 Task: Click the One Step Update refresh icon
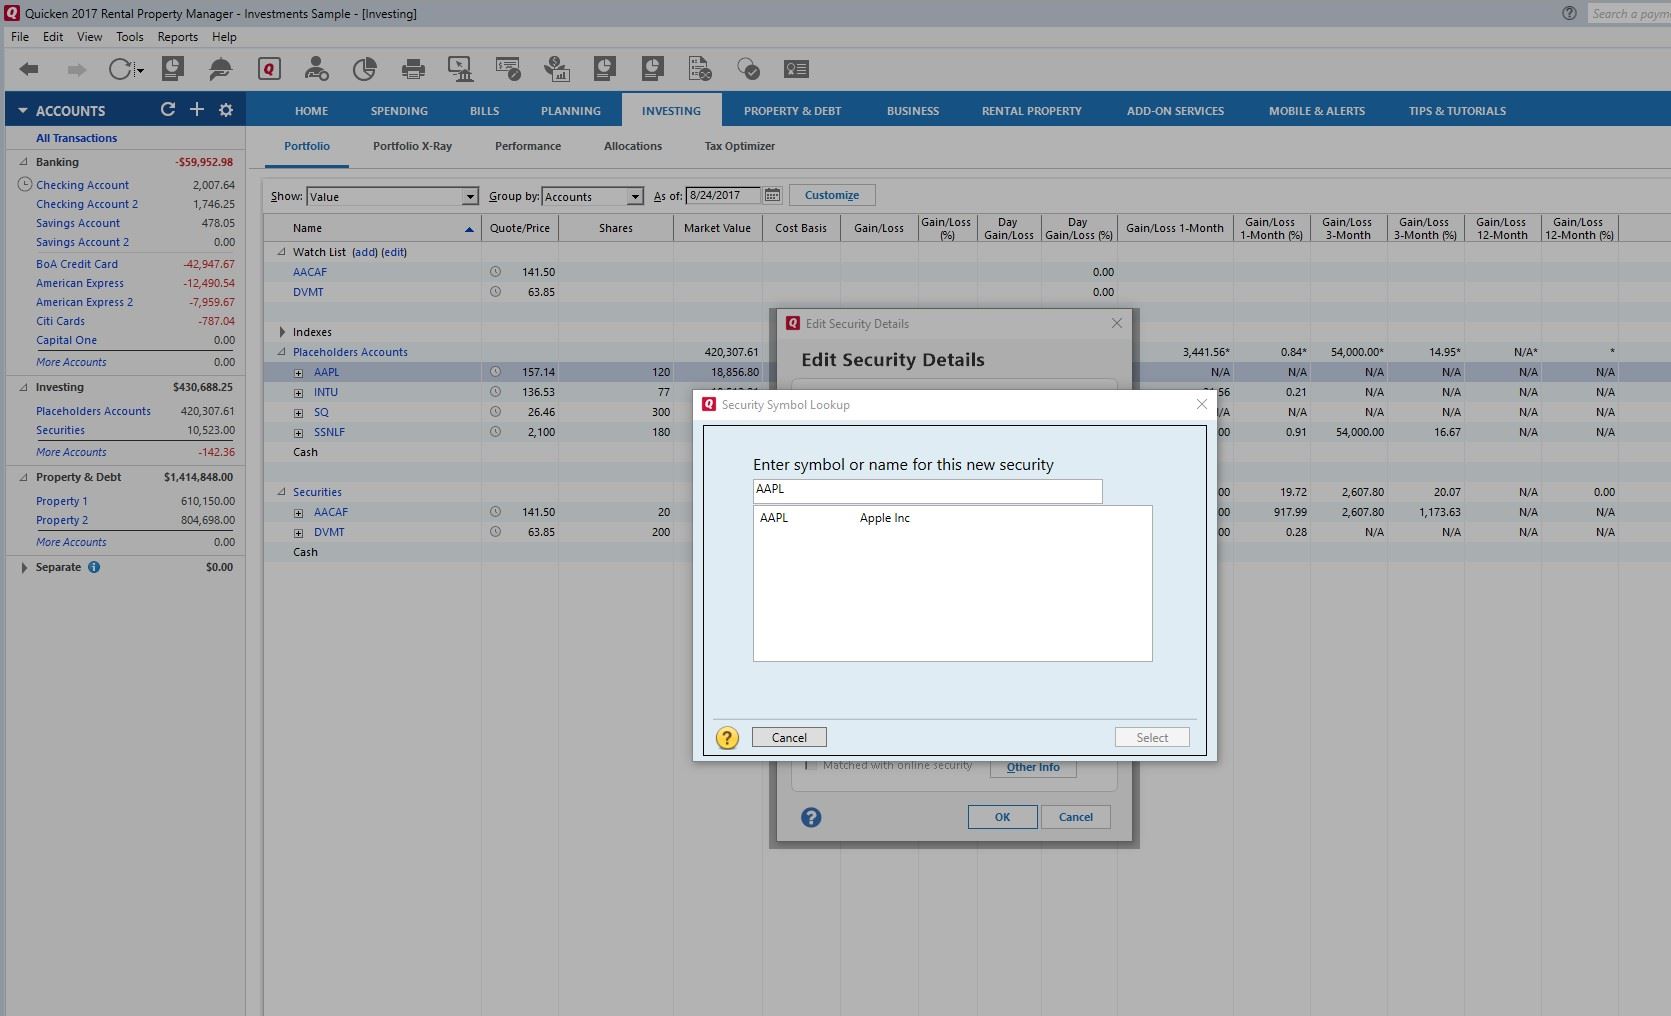coord(121,69)
